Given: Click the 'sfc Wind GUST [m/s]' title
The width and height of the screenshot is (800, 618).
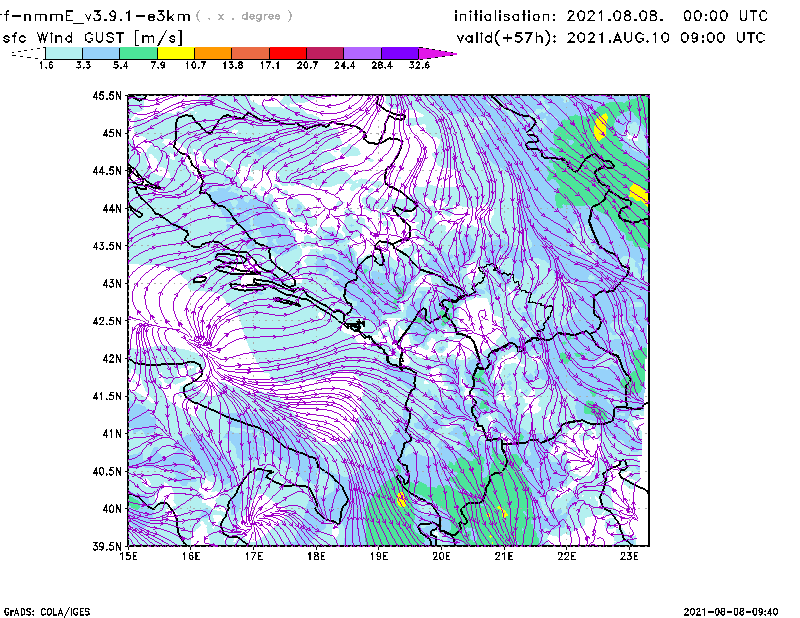Looking at the screenshot, I should pyautogui.click(x=92, y=38).
